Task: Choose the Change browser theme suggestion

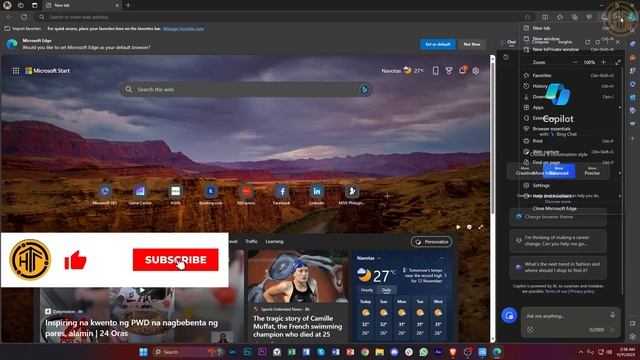Action: tap(558, 217)
